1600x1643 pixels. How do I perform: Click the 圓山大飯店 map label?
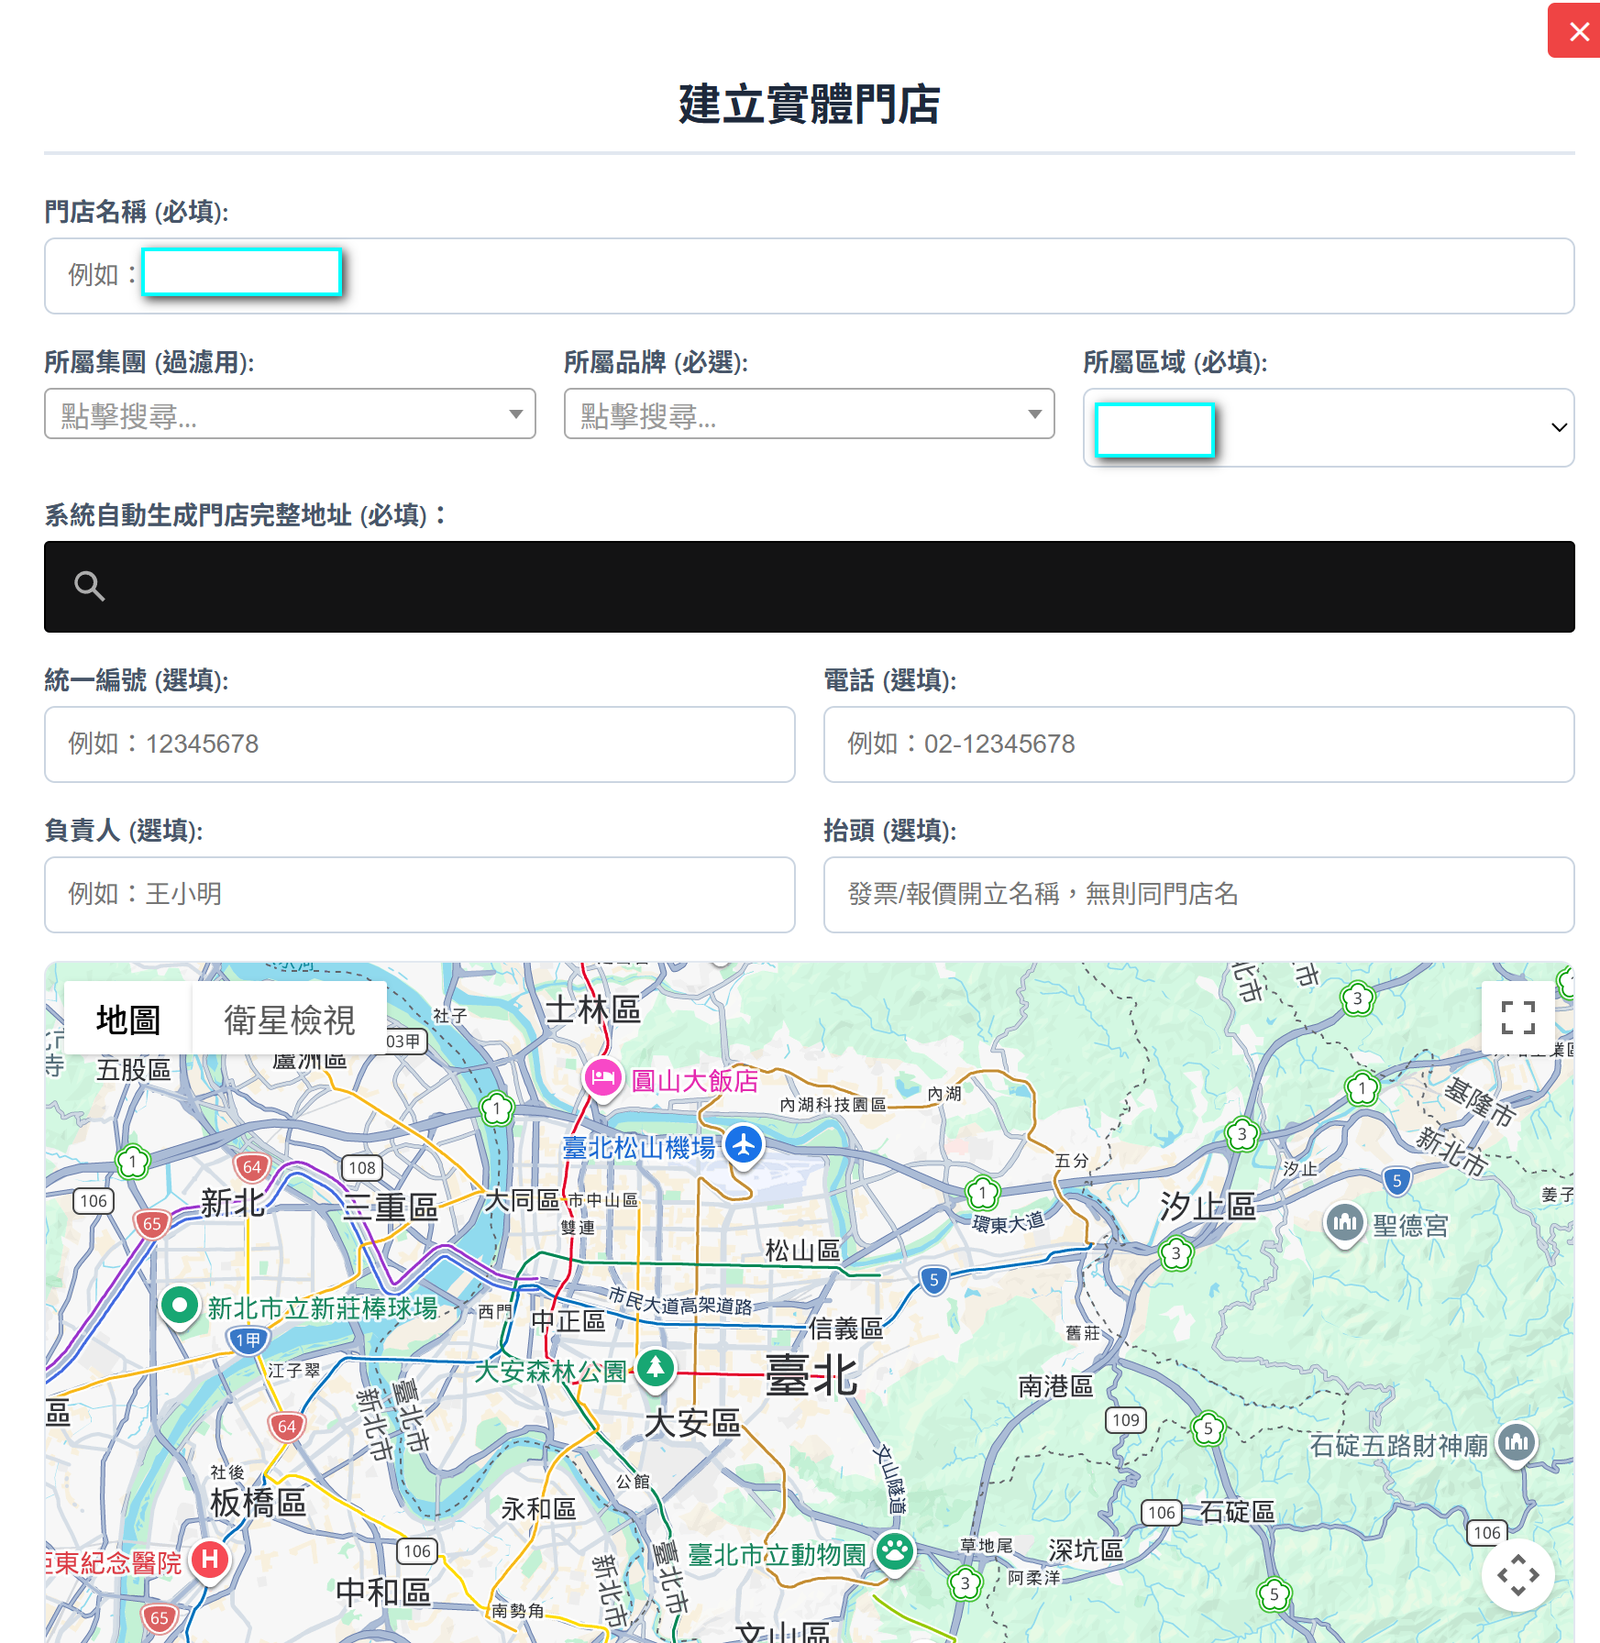click(x=695, y=1081)
